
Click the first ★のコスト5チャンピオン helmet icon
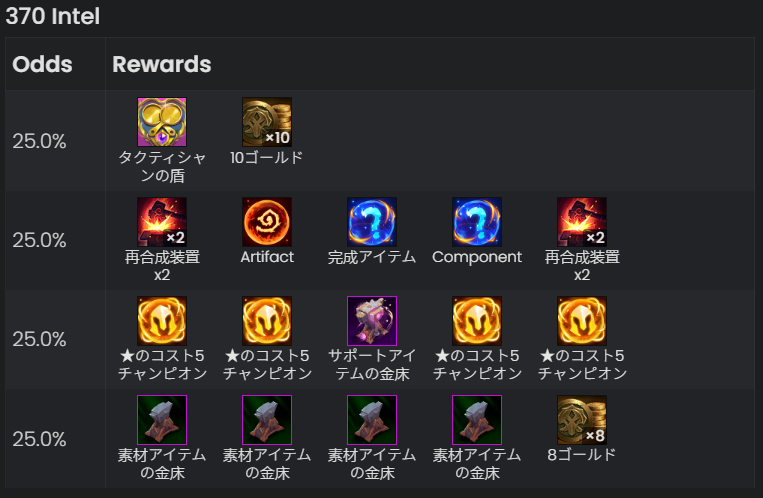pyautogui.click(x=162, y=321)
